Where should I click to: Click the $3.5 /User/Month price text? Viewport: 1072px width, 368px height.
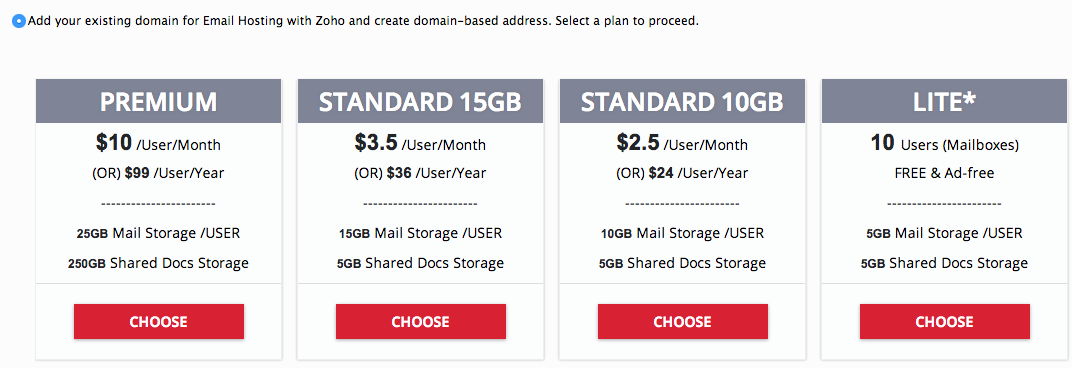[420, 144]
